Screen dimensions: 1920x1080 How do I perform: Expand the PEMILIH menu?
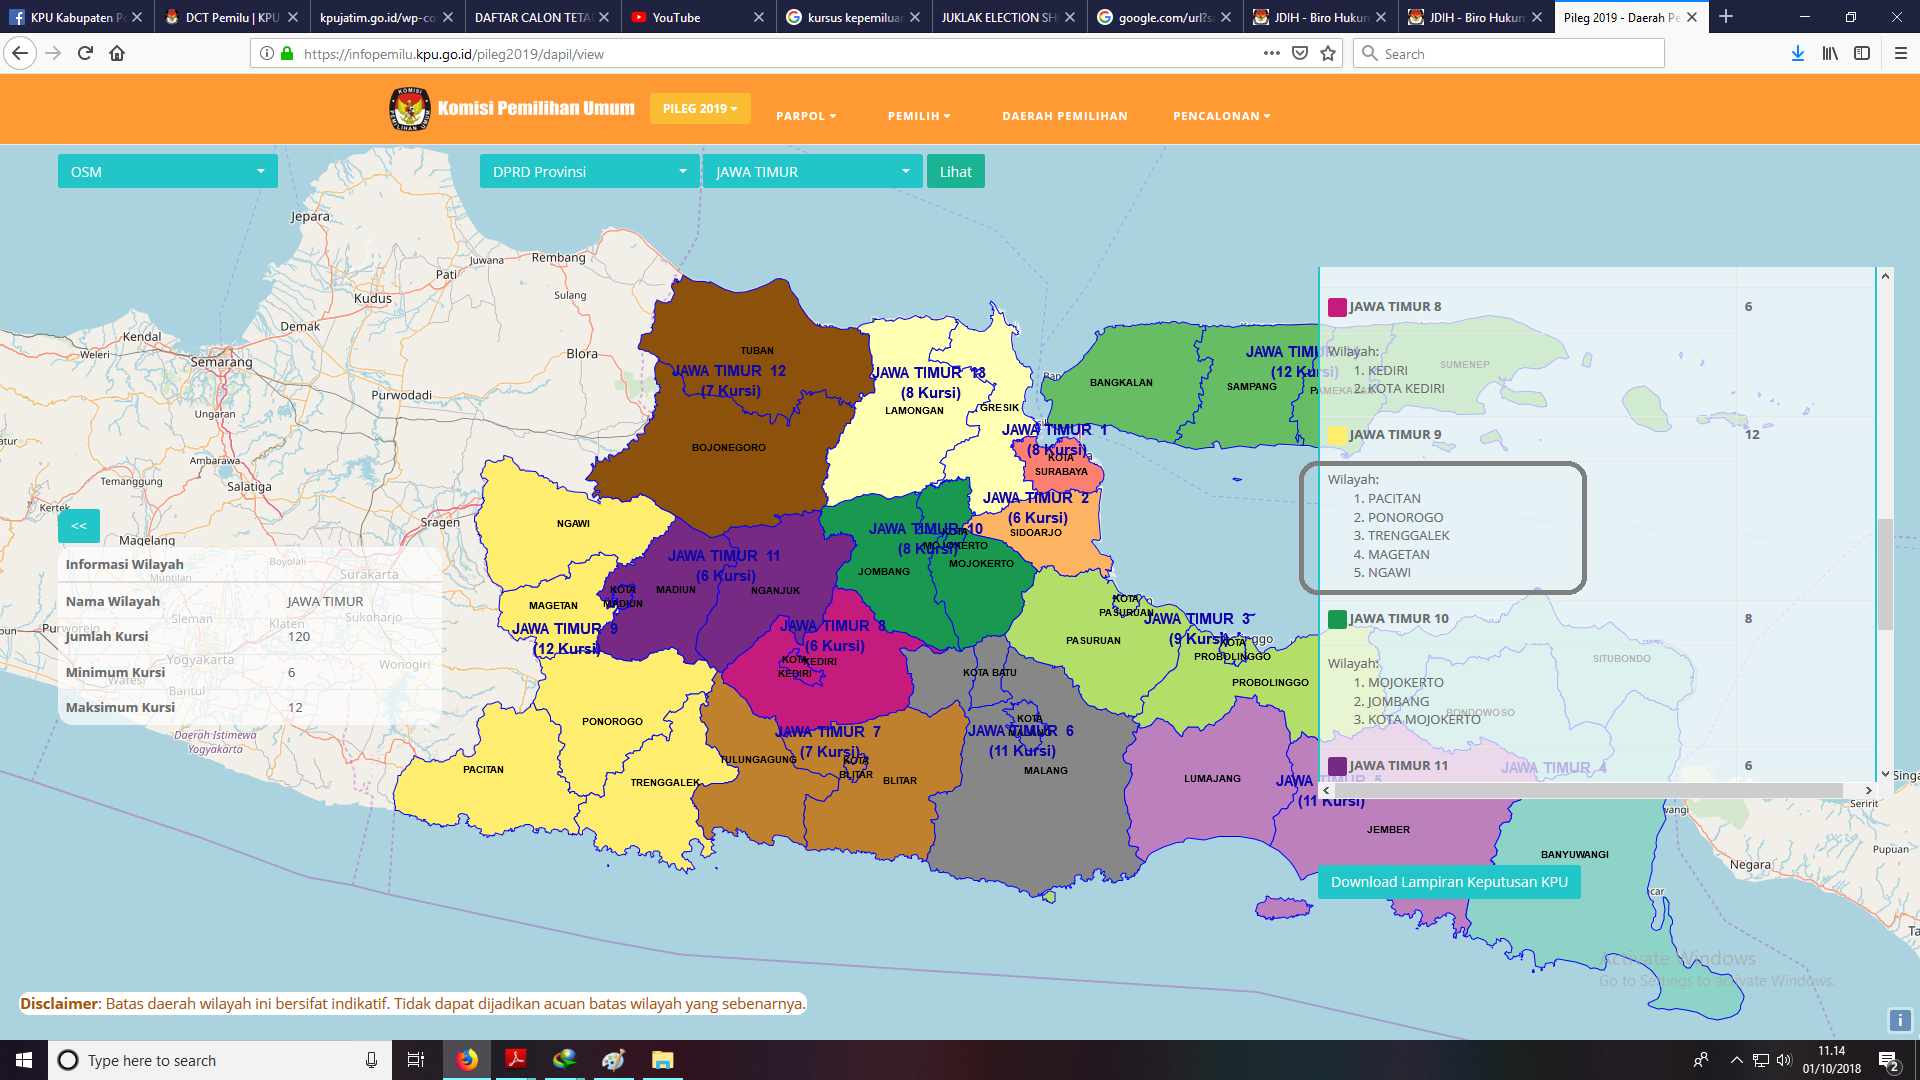click(x=919, y=116)
